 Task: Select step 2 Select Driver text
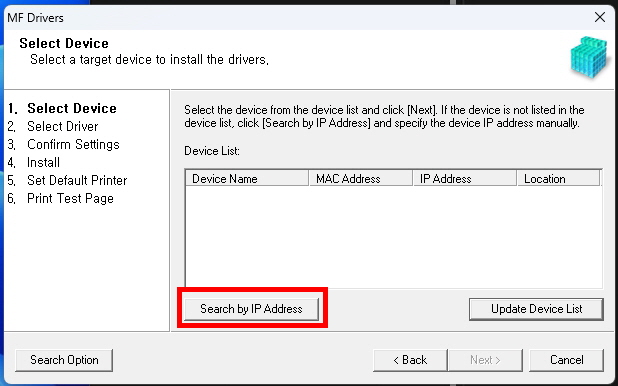(x=63, y=126)
